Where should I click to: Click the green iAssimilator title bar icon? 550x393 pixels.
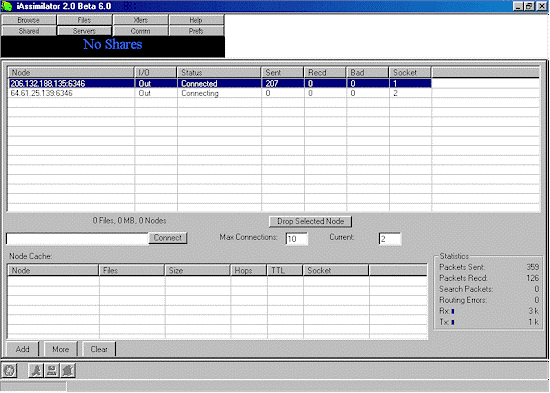pos(6,6)
